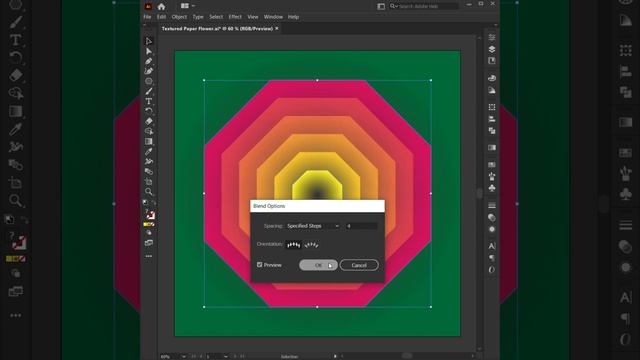Viewport: 640px width, 360px height.
Task: Open the Window menu
Action: [273, 17]
